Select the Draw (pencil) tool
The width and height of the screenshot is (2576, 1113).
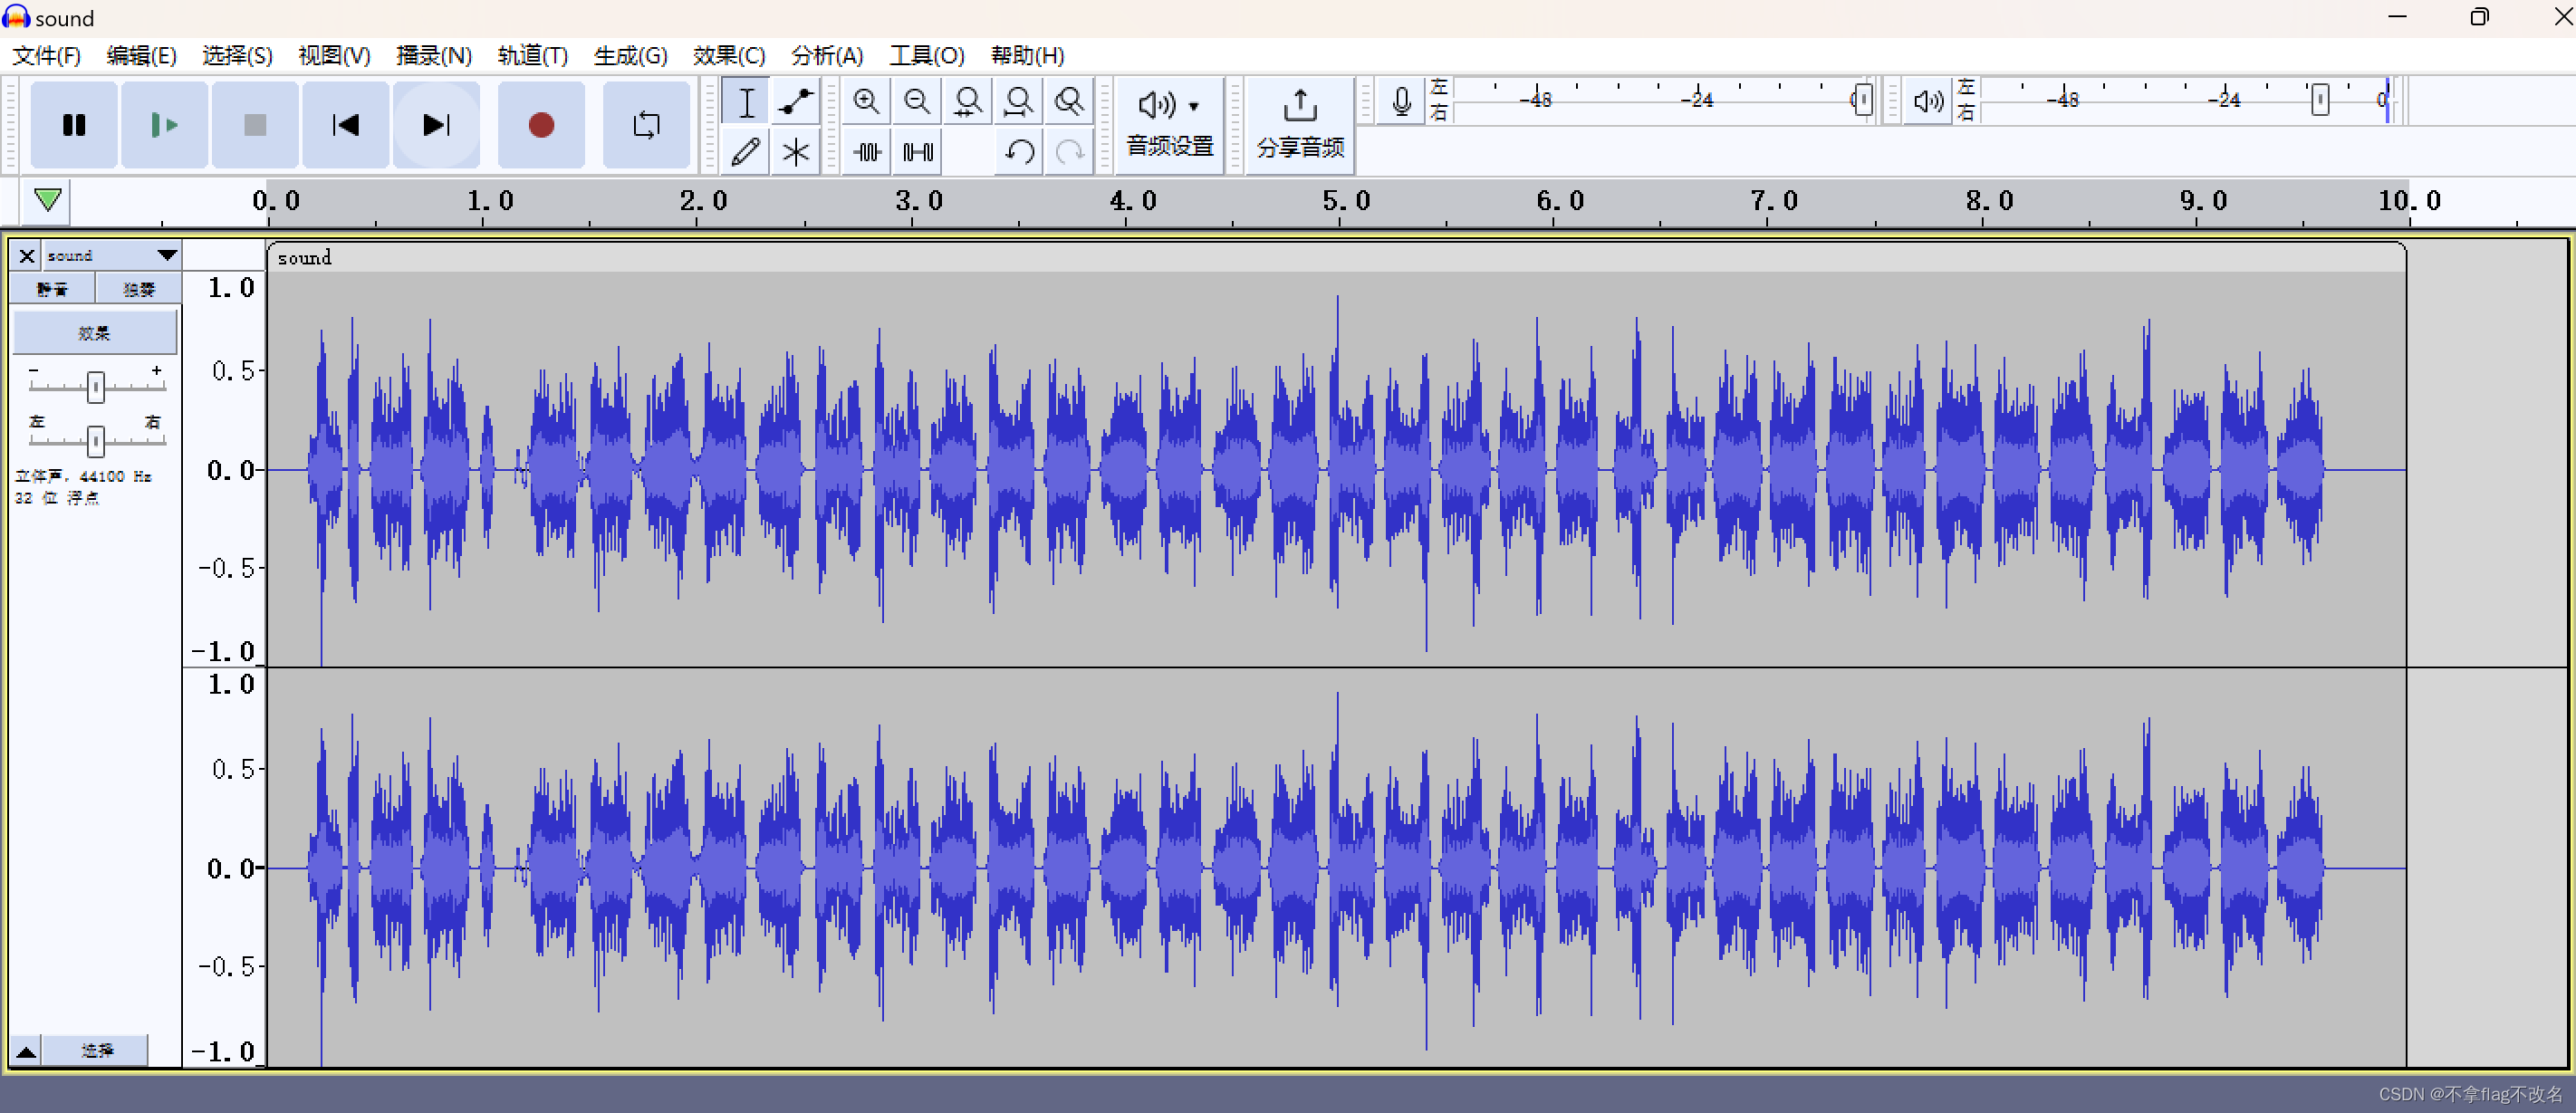pyautogui.click(x=746, y=152)
